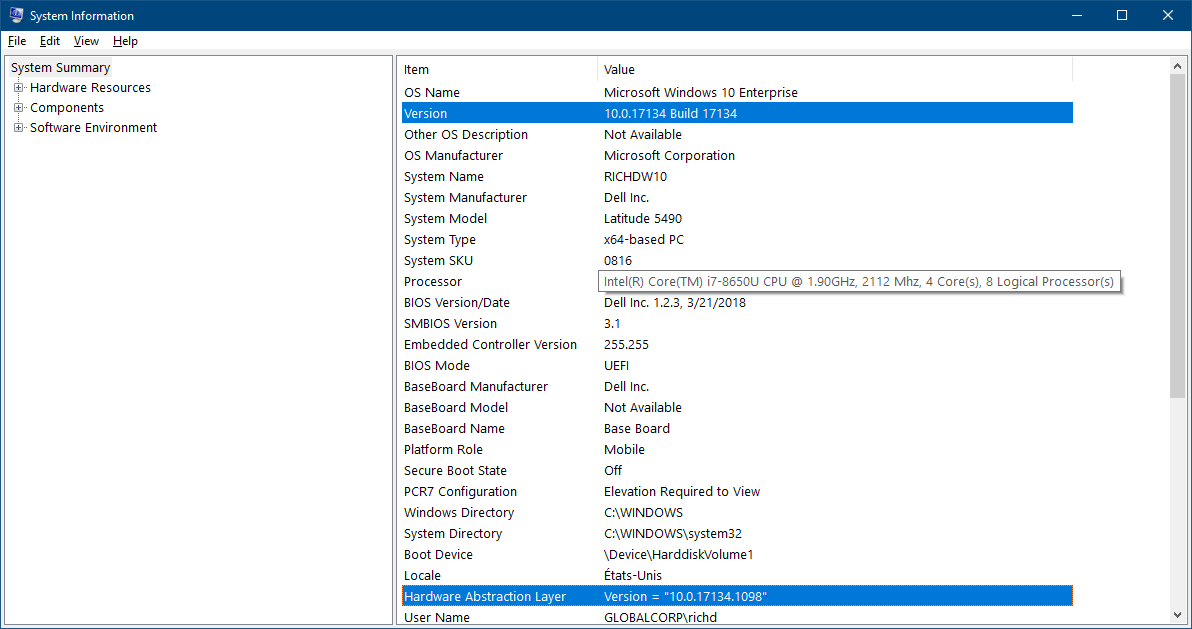Select the System Name row
Image resolution: width=1192 pixels, height=629 pixels.
(x=737, y=176)
